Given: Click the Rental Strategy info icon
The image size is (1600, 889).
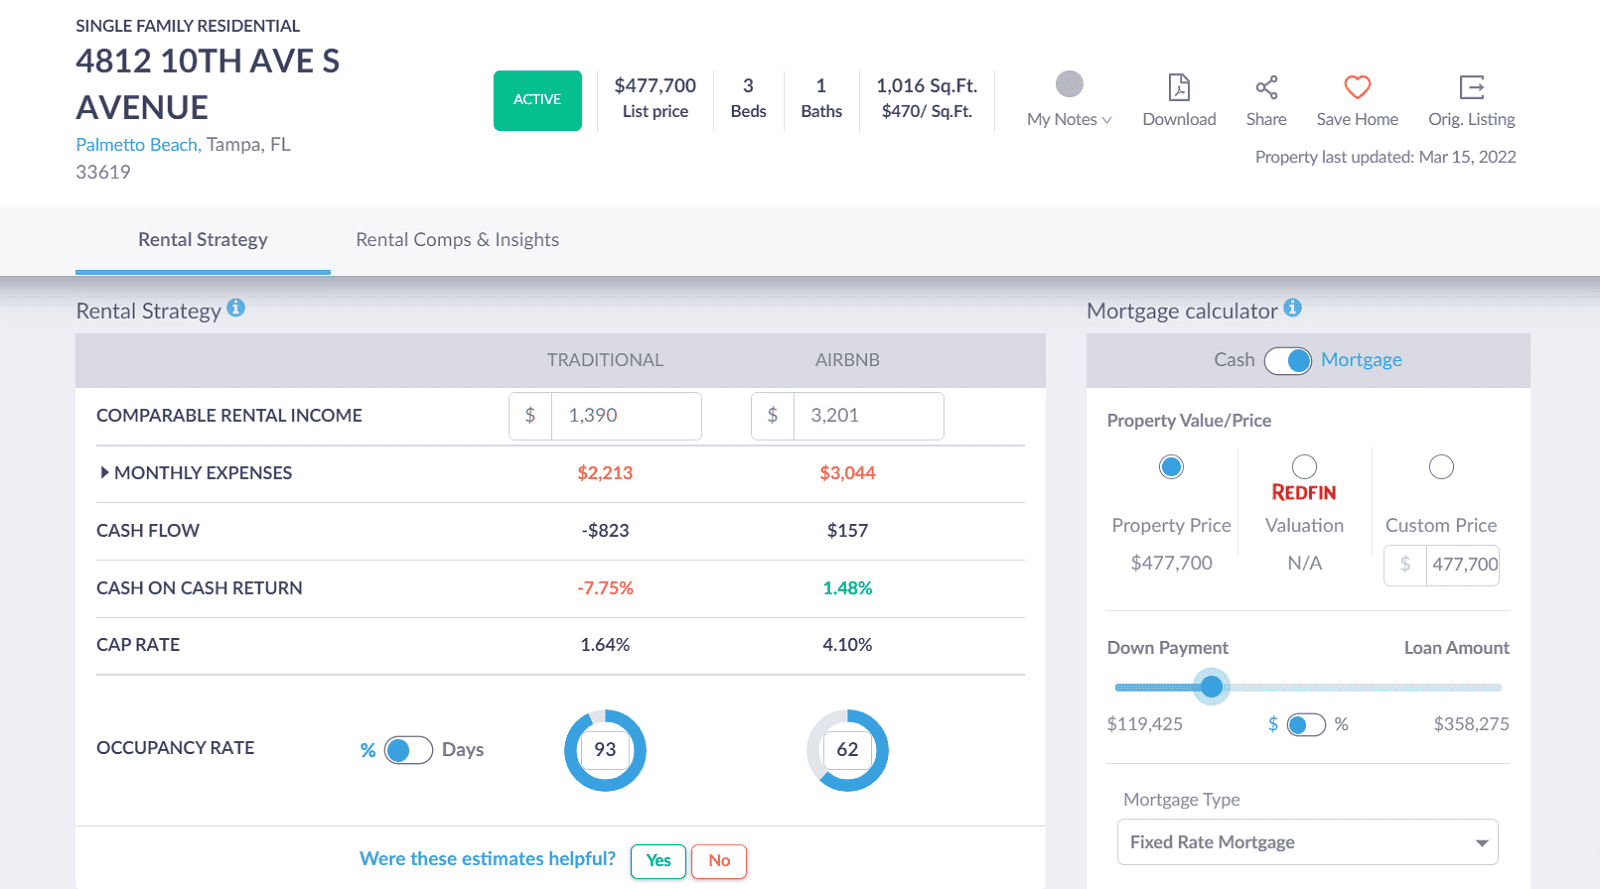Looking at the screenshot, I should pos(236,308).
